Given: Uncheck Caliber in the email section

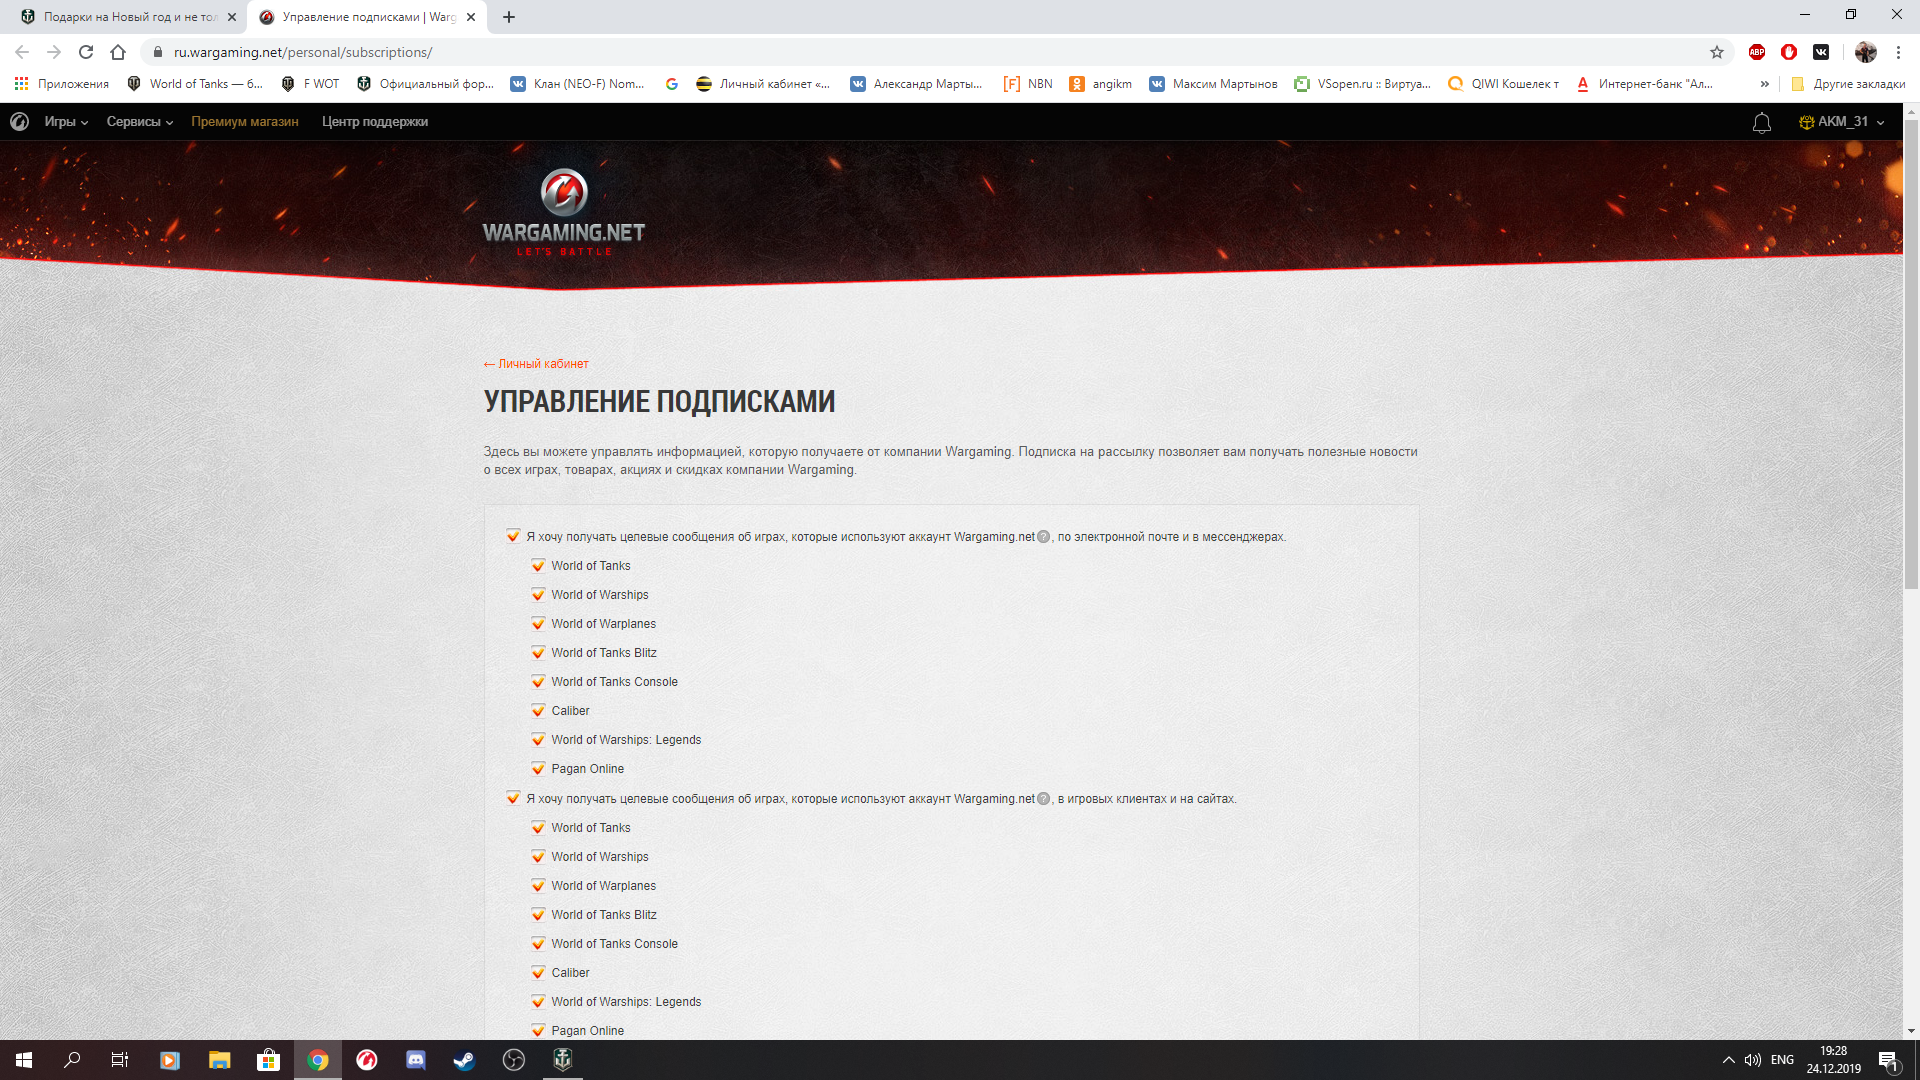Looking at the screenshot, I should pyautogui.click(x=538, y=711).
